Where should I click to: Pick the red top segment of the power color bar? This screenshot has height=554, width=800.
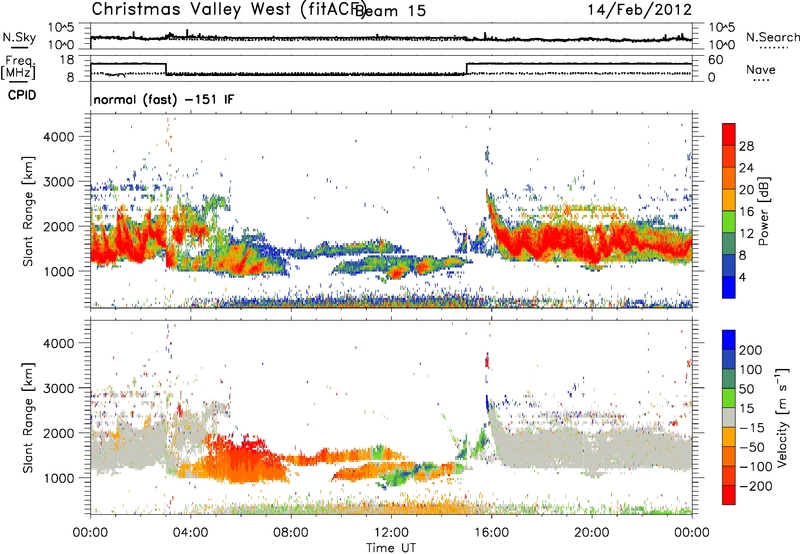point(729,135)
